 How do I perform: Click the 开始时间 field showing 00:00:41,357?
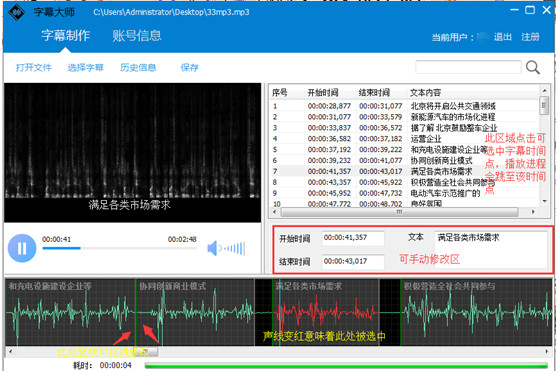coord(353,238)
